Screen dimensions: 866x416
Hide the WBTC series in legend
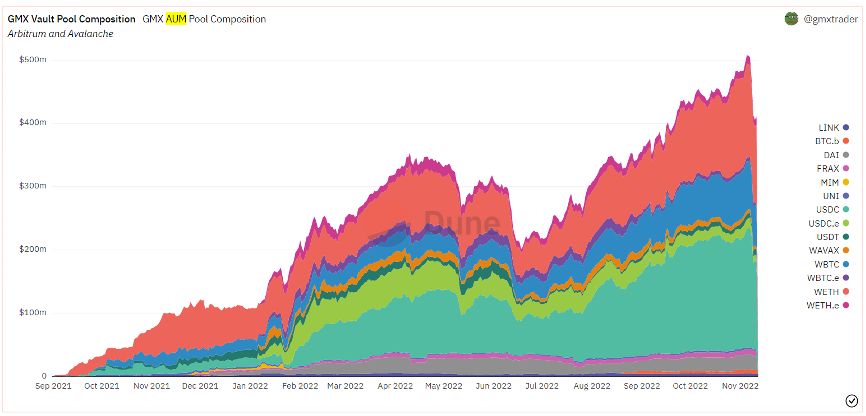(x=833, y=264)
